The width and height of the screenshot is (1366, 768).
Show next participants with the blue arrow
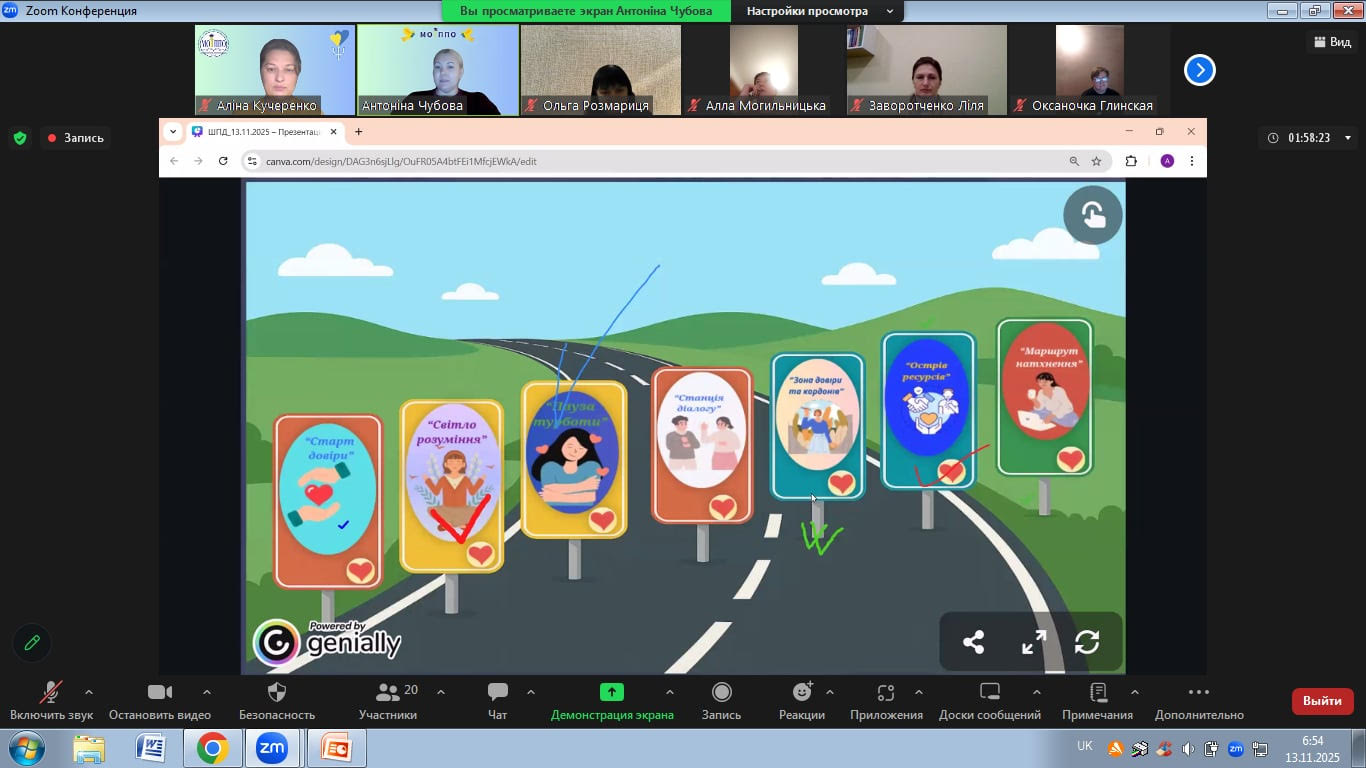[x=1200, y=70]
